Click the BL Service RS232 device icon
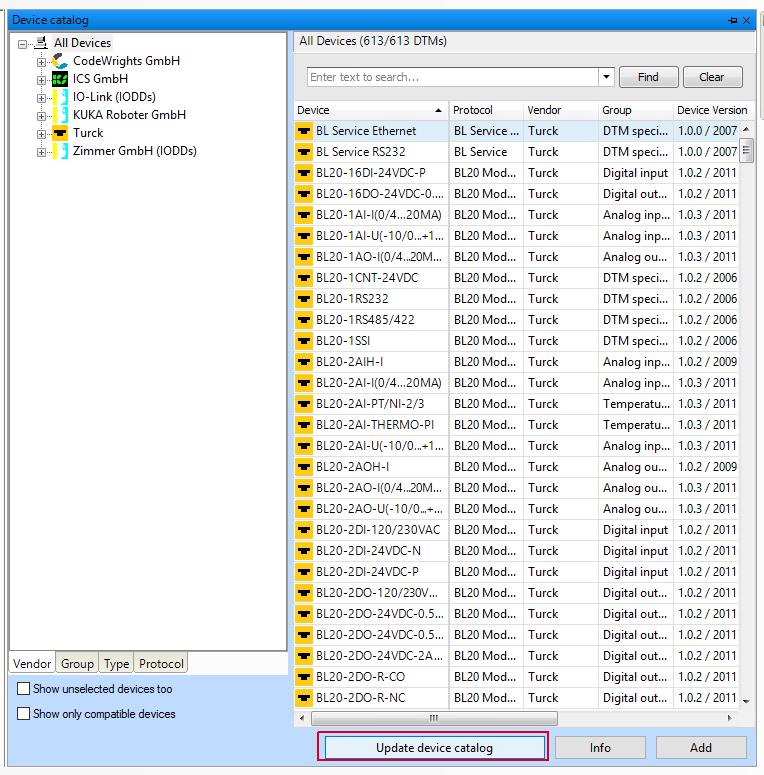 [x=304, y=152]
